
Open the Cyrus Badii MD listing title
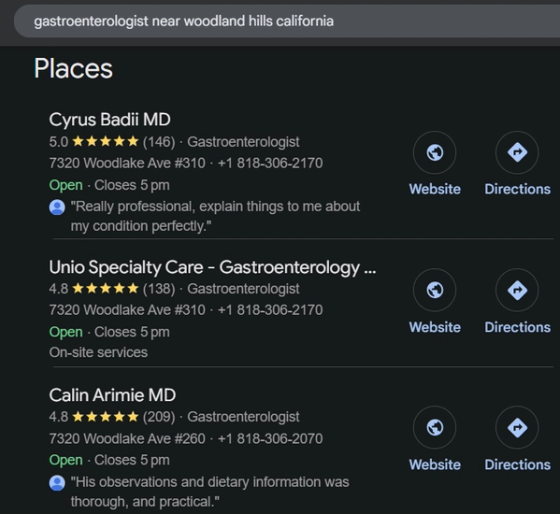click(x=110, y=120)
